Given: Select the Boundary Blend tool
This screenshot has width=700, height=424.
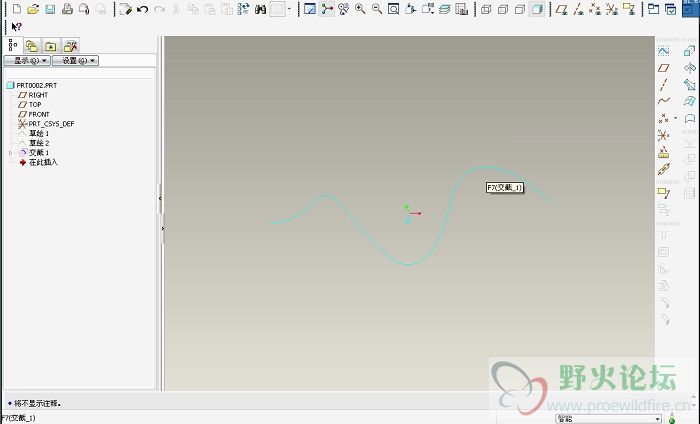Looking at the screenshot, I should [689, 101].
